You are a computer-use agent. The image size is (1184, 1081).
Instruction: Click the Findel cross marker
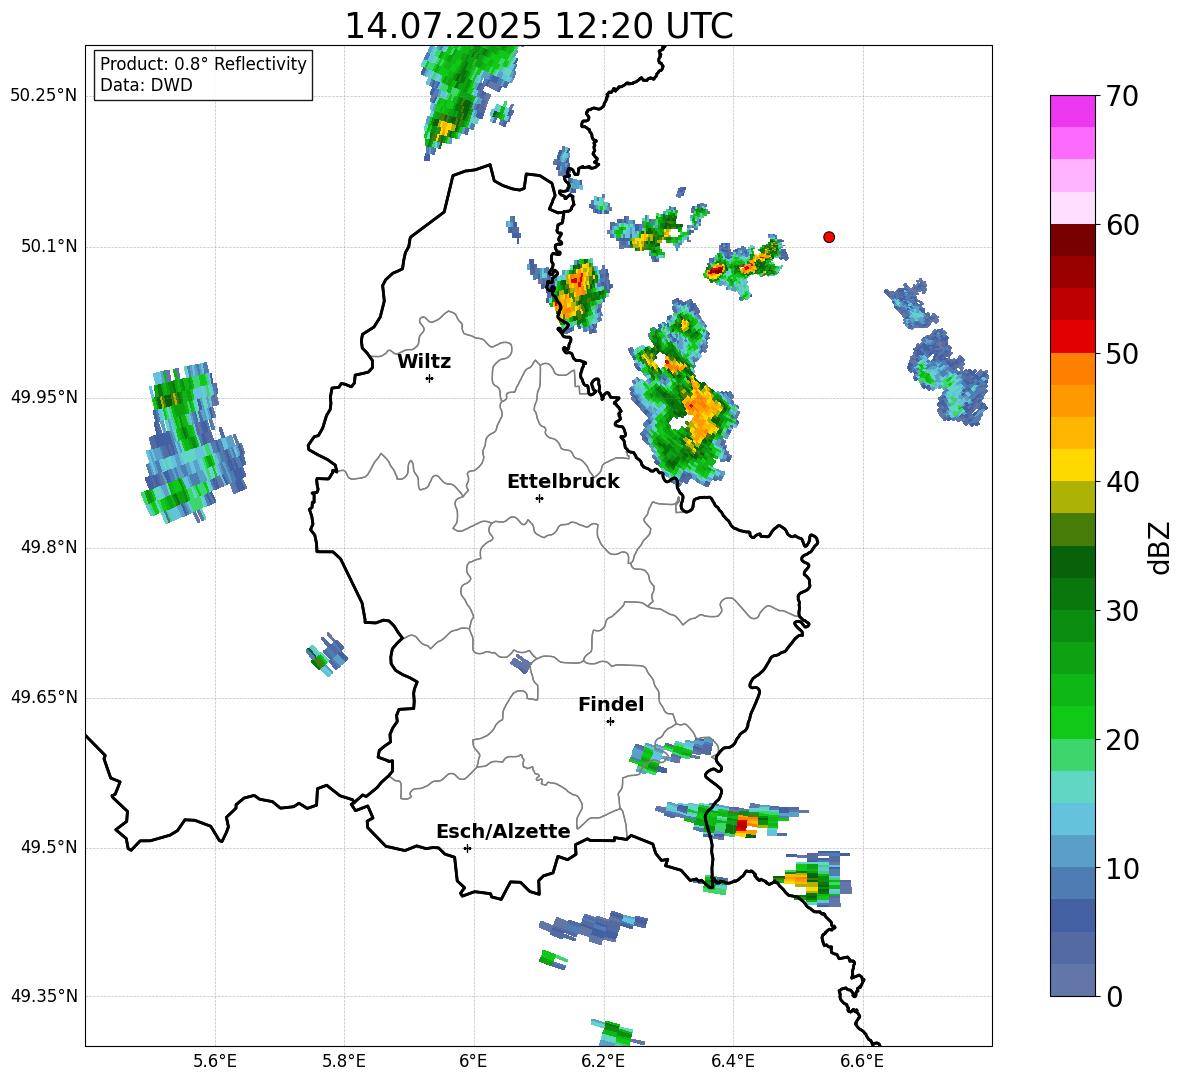point(610,722)
